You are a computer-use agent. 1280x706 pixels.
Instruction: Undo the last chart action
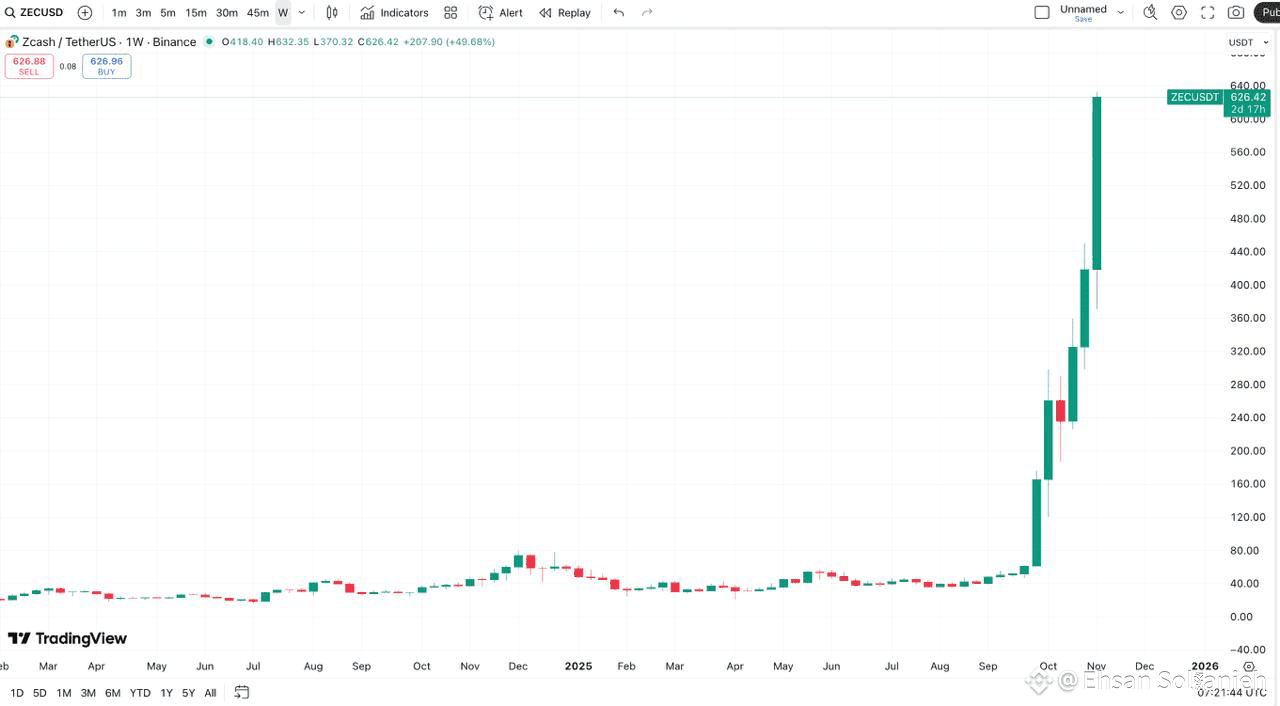619,13
